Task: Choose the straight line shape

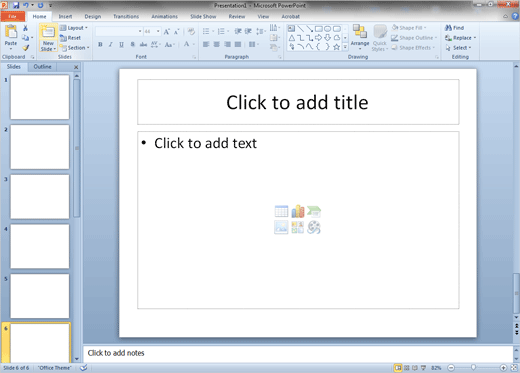Action: coord(301,29)
